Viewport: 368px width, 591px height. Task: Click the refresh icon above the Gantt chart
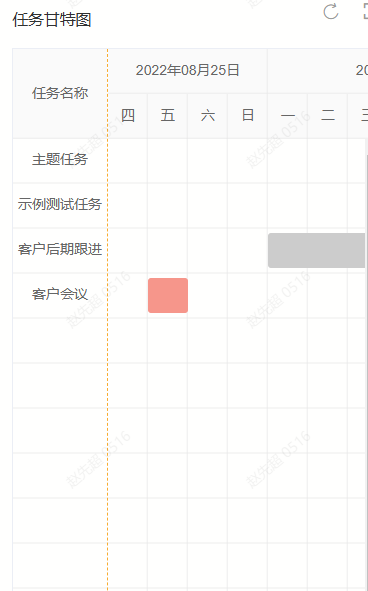(331, 11)
